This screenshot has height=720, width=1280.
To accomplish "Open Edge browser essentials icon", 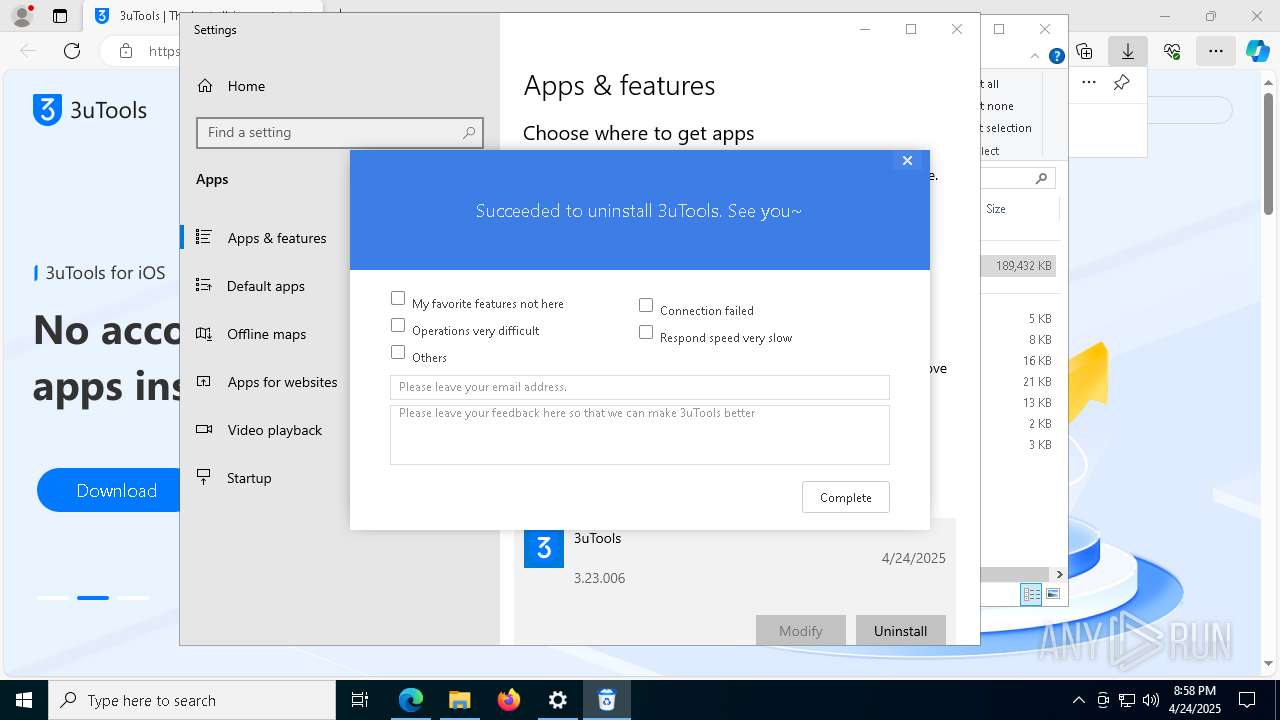I will 1172,51.
